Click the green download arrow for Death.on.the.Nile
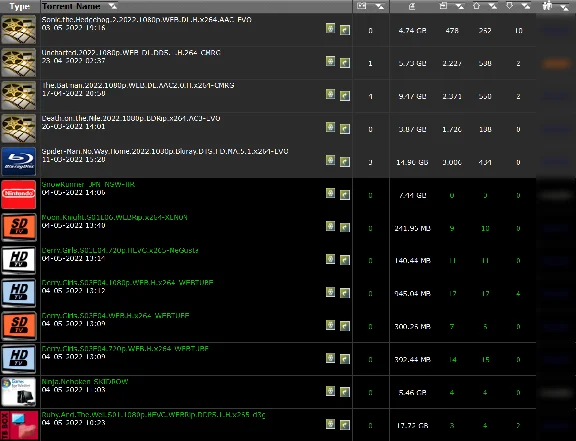The image size is (576, 441). pyautogui.click(x=345, y=129)
